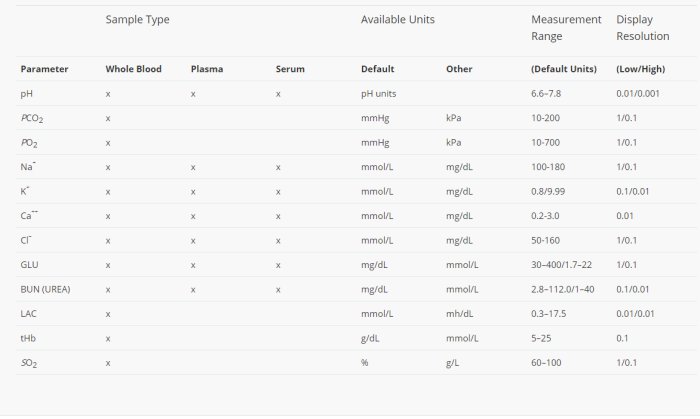Click the Serum column heading

(290, 69)
